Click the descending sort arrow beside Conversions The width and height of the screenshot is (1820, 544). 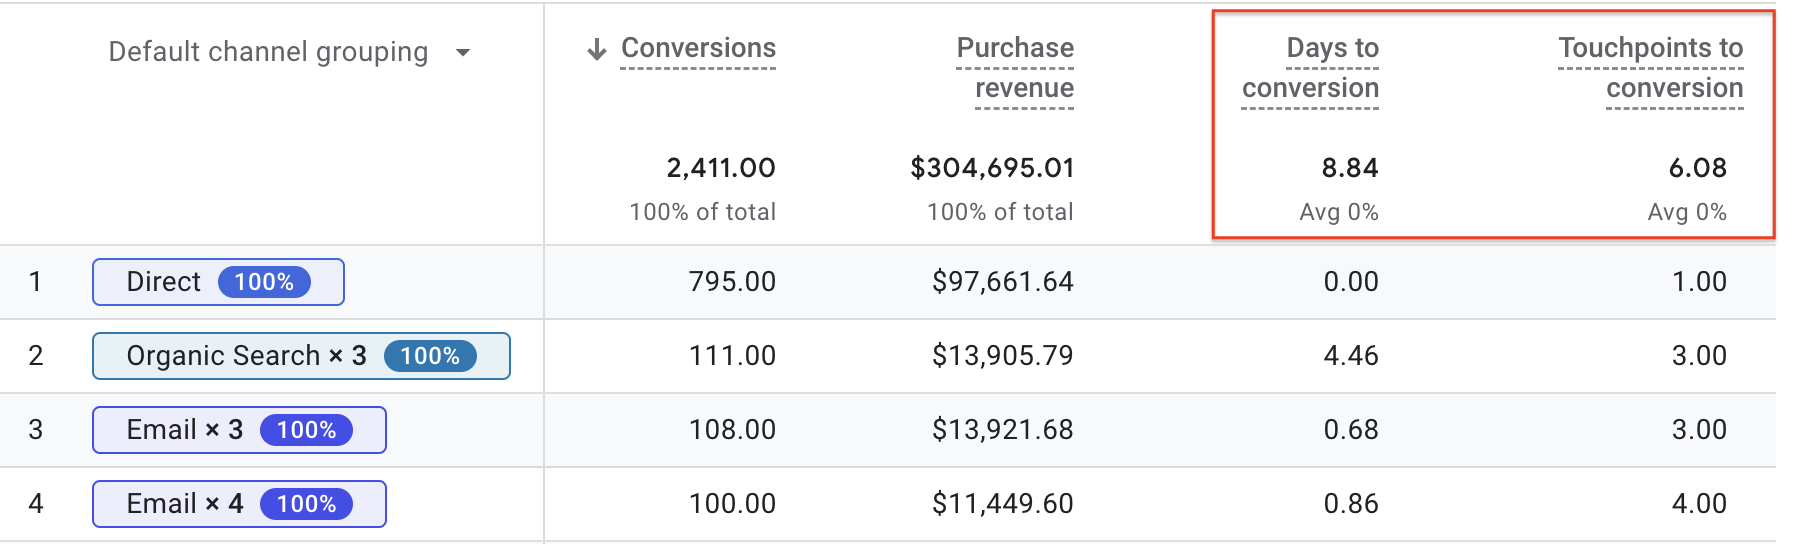click(597, 49)
